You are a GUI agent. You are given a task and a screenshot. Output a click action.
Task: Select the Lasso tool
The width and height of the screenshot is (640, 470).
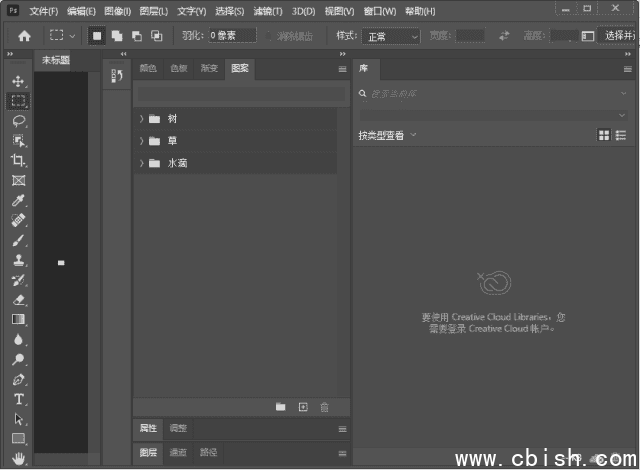click(x=18, y=121)
